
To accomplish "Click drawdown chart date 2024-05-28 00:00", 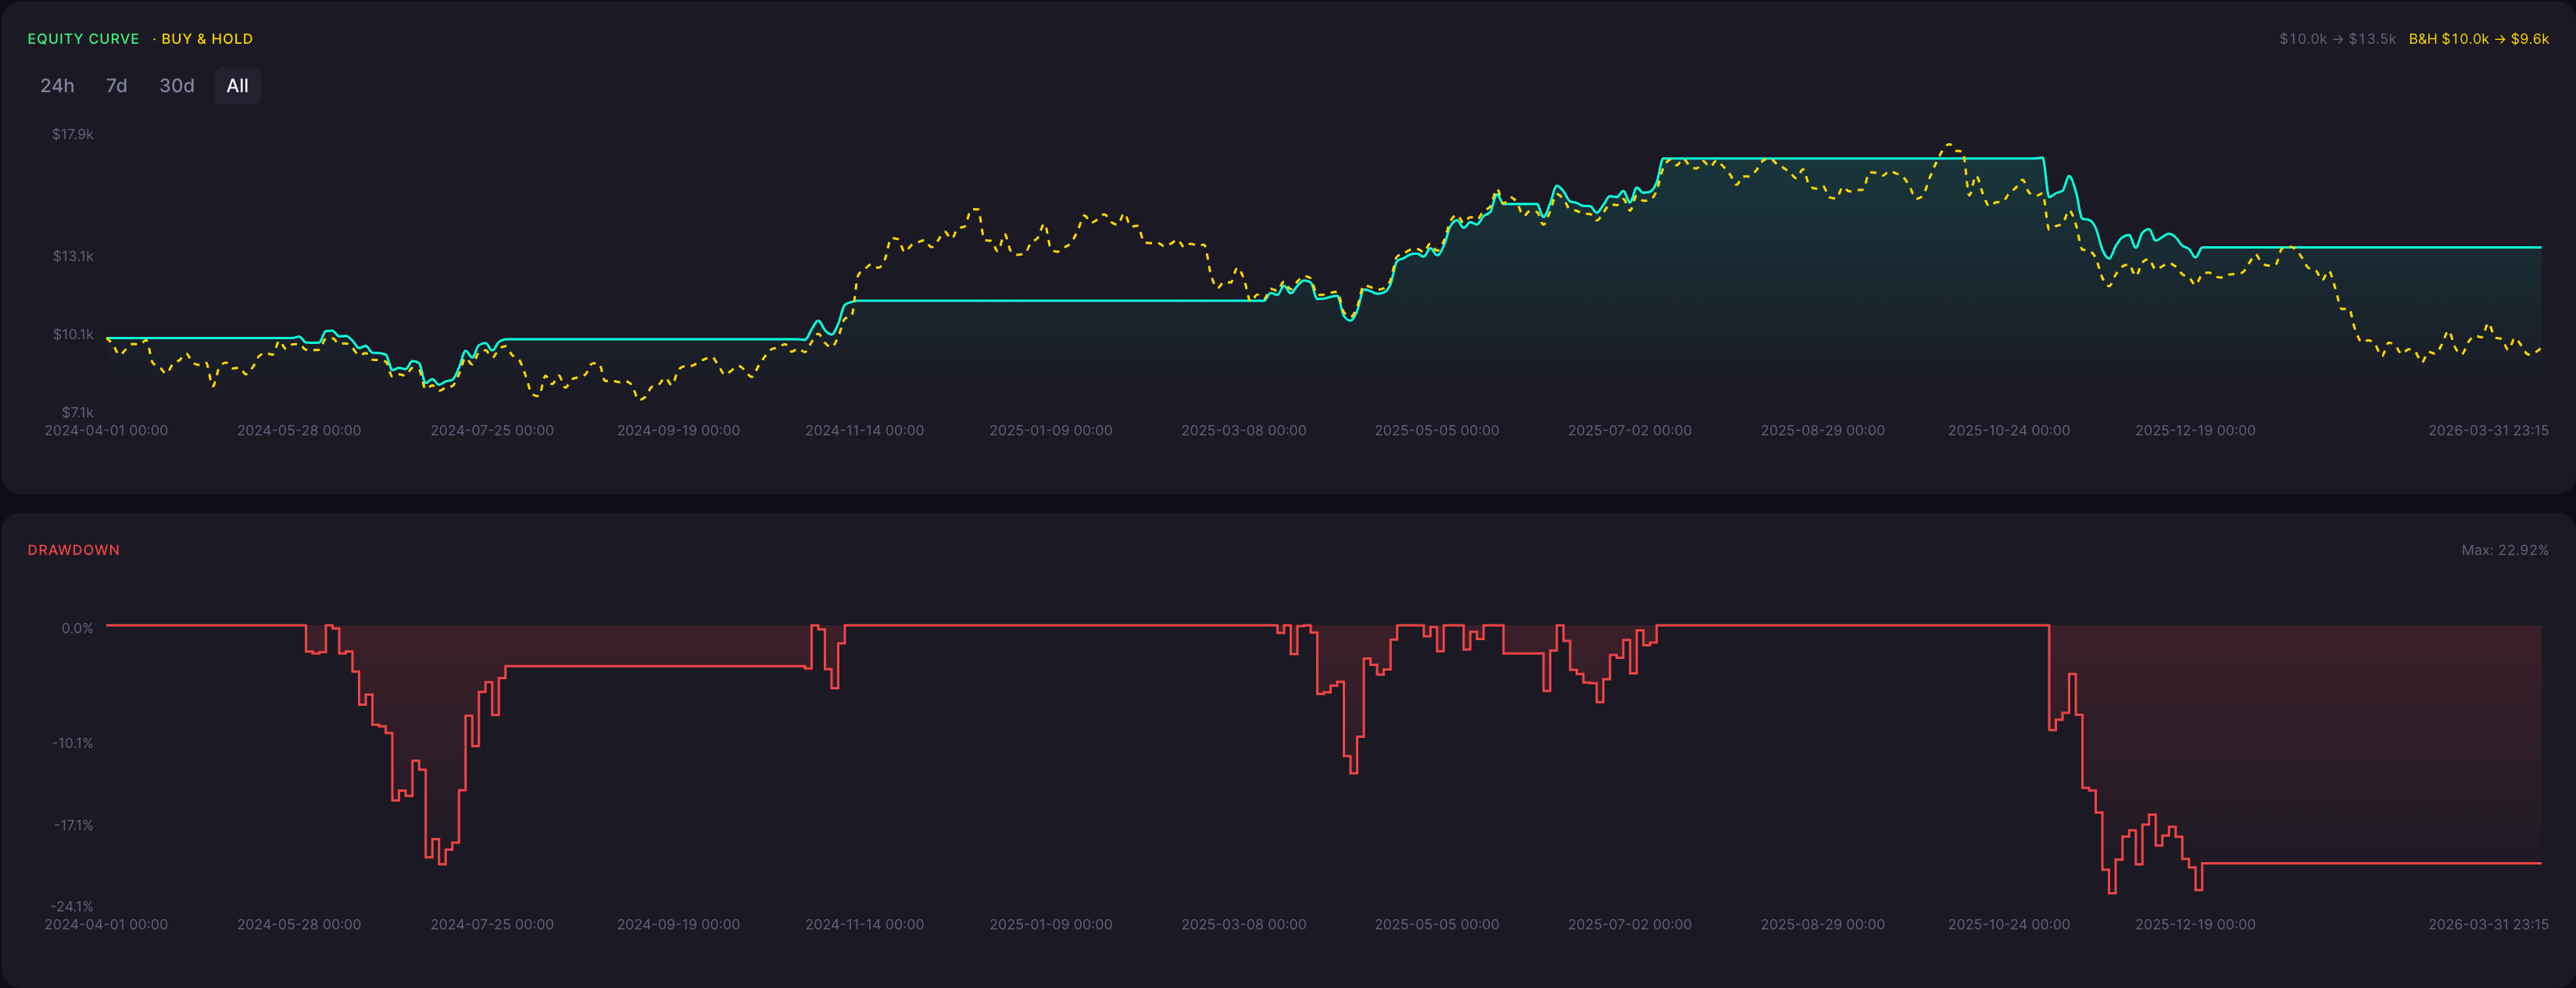I will pos(299,924).
